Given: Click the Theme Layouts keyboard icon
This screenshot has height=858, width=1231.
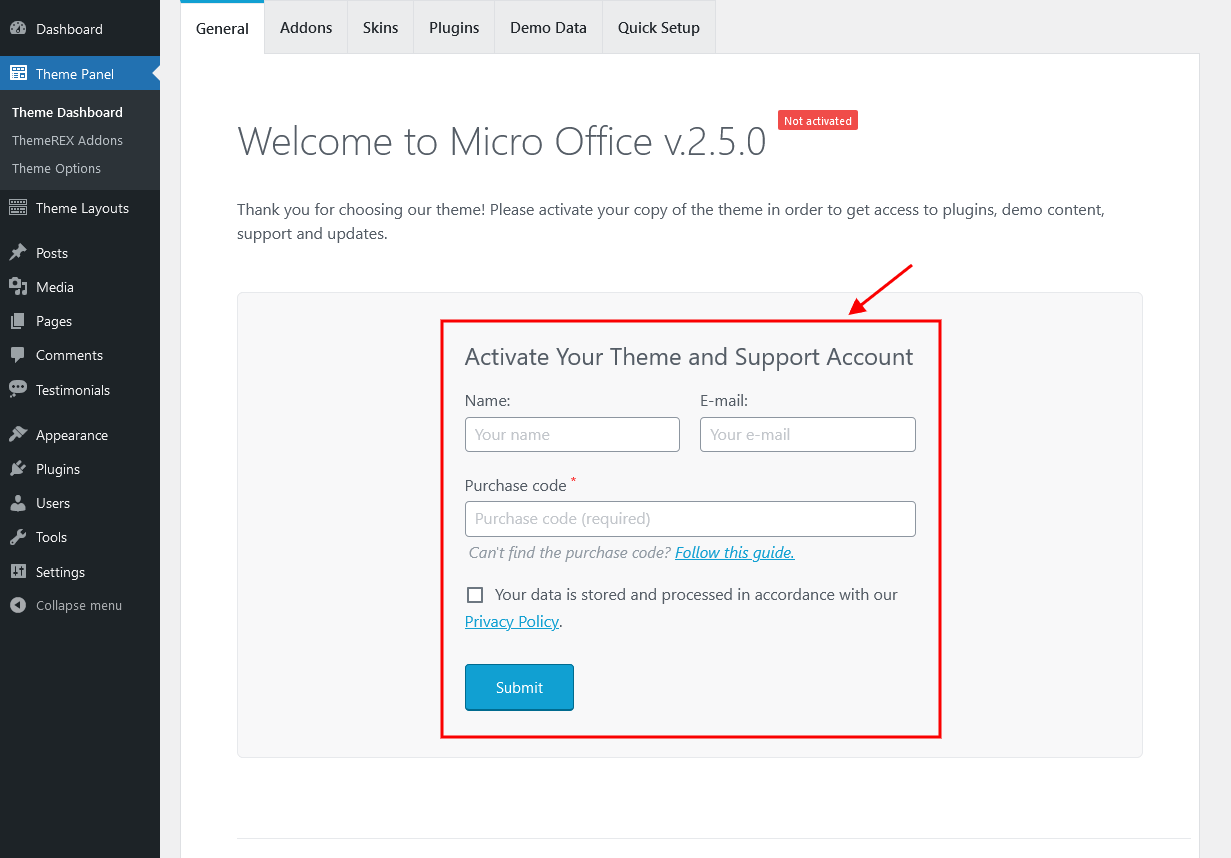Looking at the screenshot, I should coord(18,208).
